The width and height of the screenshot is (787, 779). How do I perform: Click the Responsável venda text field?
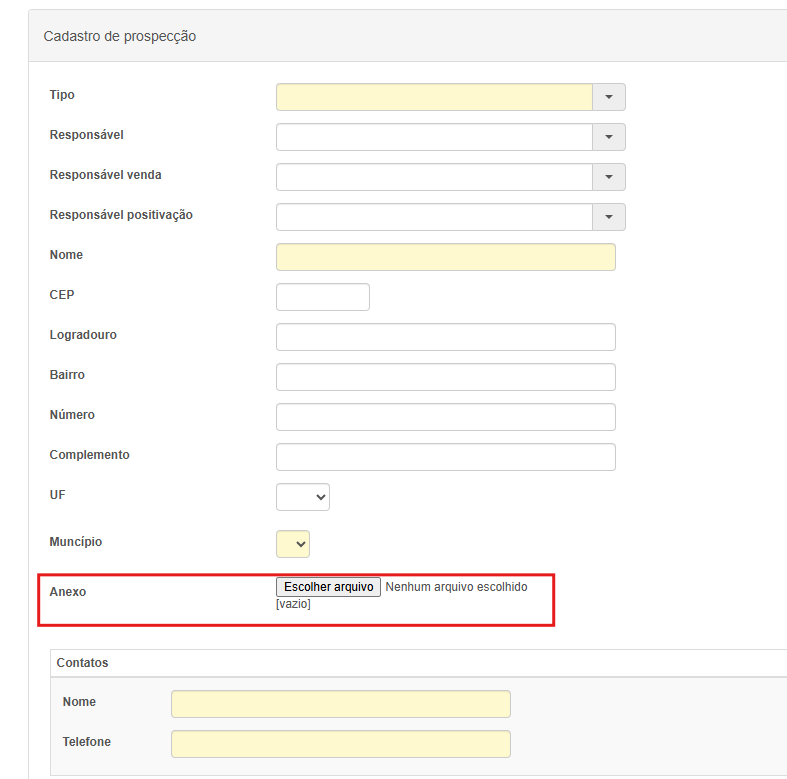pos(434,177)
